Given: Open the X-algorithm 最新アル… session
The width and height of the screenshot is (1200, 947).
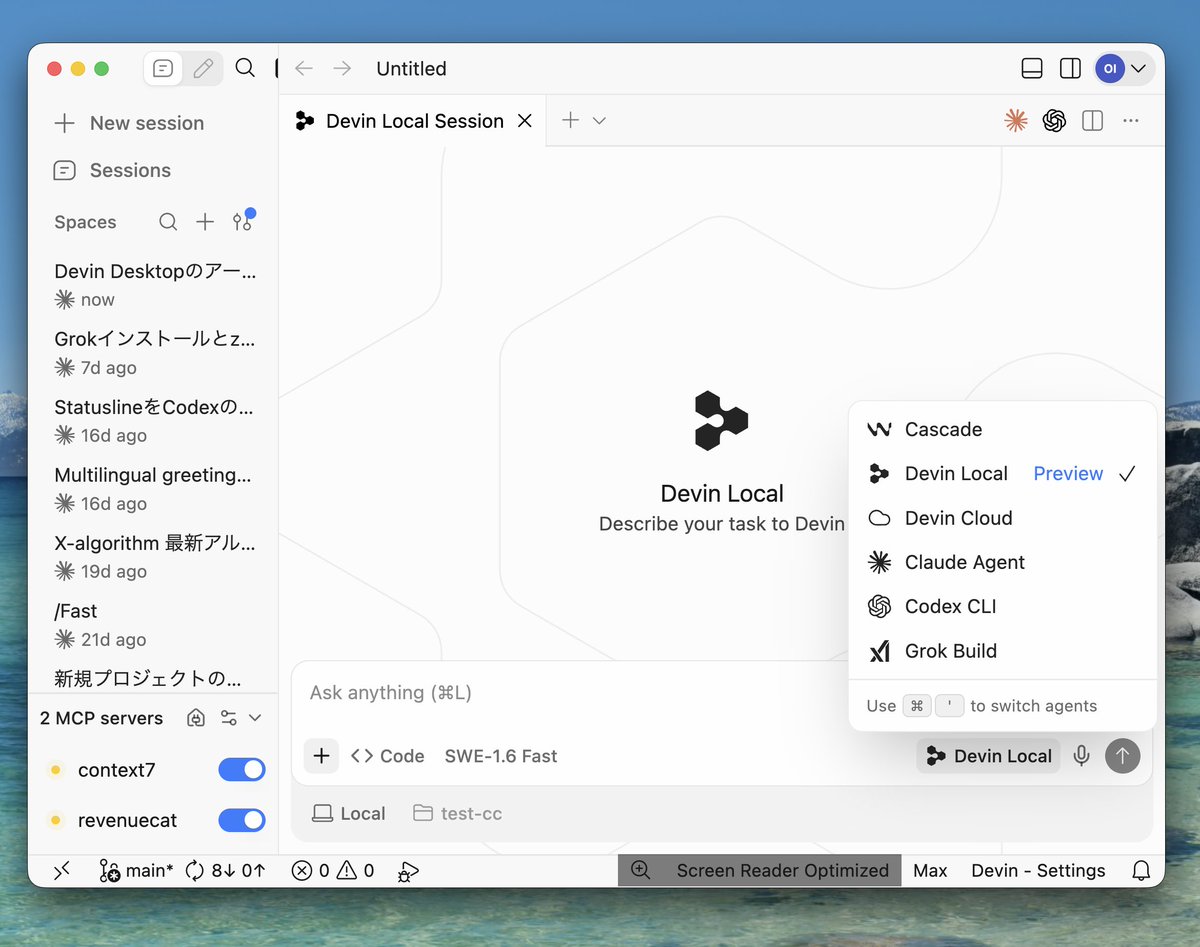Looking at the screenshot, I should 155,557.
